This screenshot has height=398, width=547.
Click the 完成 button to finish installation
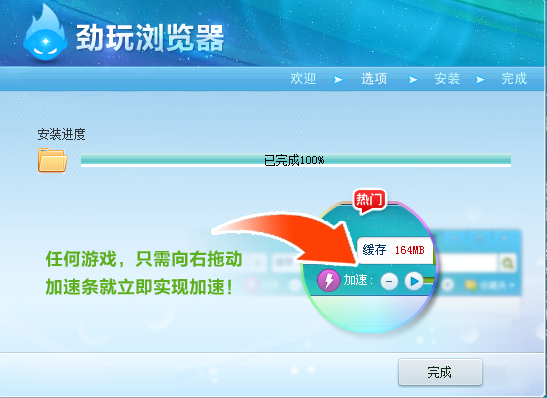tap(440, 372)
